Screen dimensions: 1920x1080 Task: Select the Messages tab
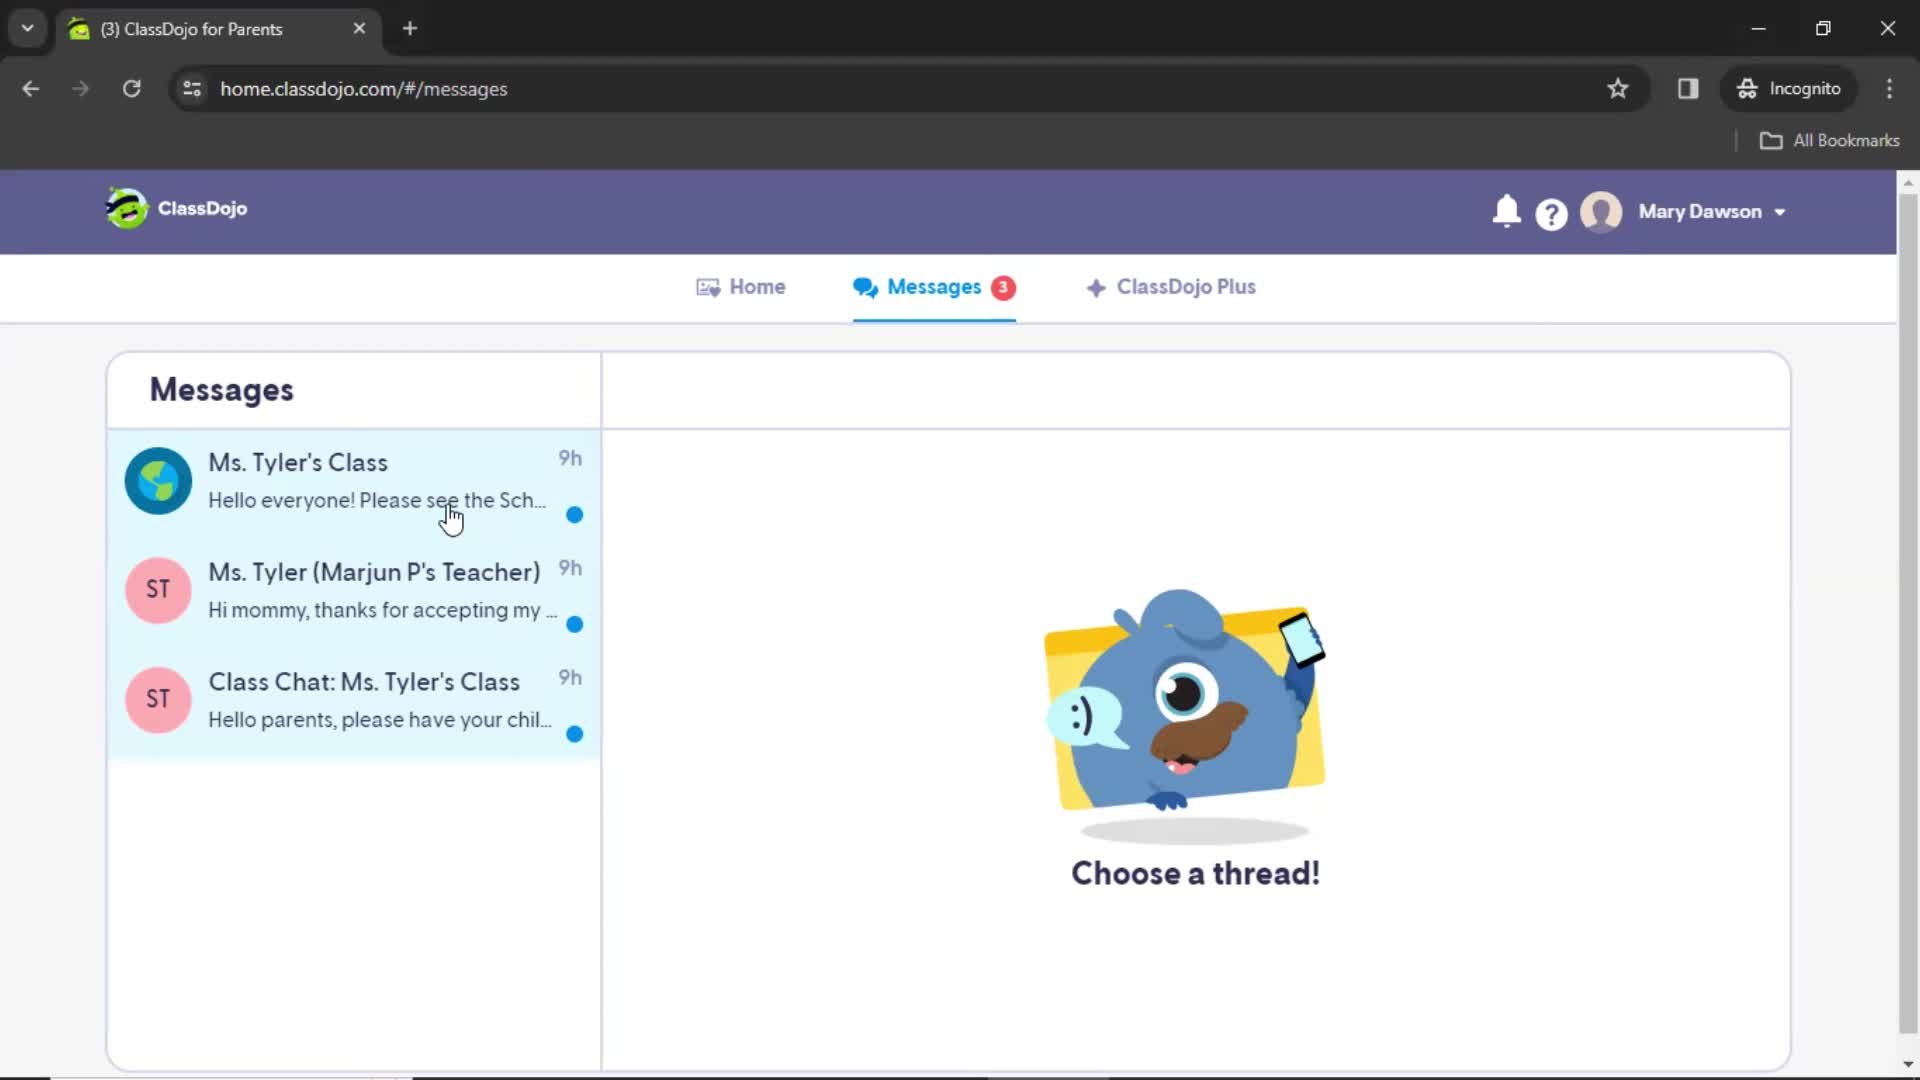(x=934, y=287)
